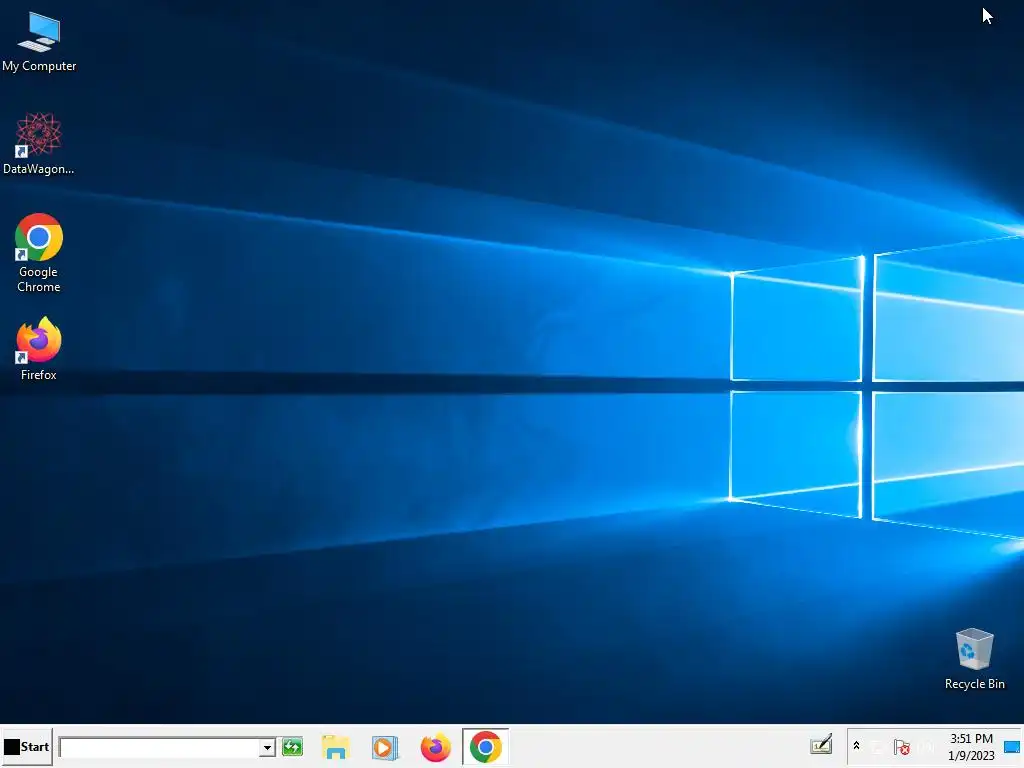The height and width of the screenshot is (768, 1024).
Task: Select the Google Chrome desktop shortcut
Action: (x=39, y=253)
